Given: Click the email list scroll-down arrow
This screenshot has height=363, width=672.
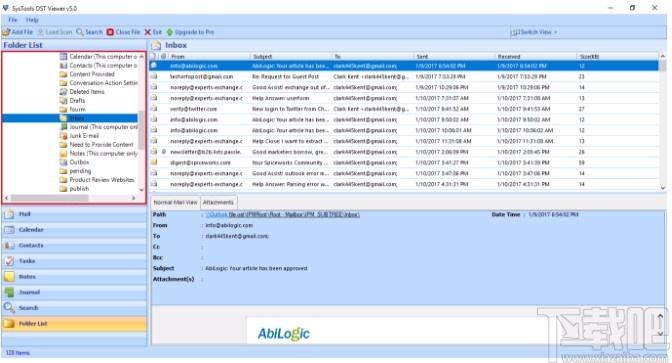Looking at the screenshot, I should [x=663, y=188].
